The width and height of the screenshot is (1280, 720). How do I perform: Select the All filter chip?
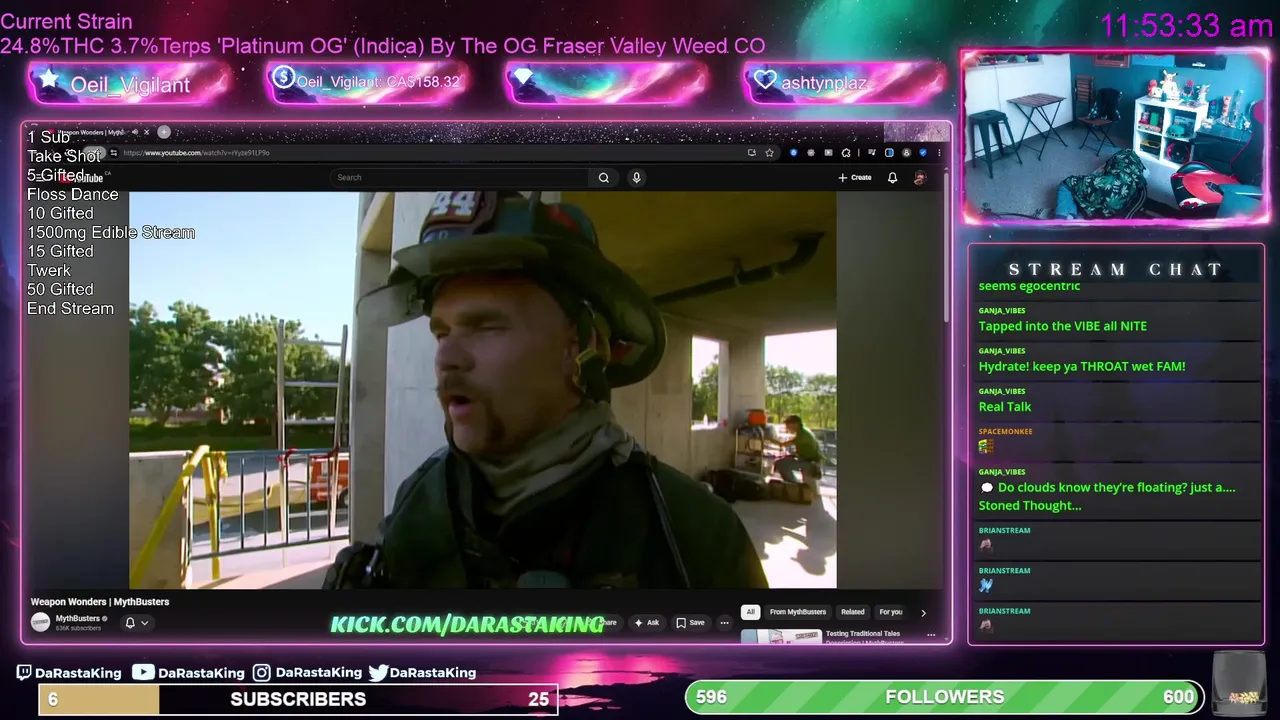(750, 612)
